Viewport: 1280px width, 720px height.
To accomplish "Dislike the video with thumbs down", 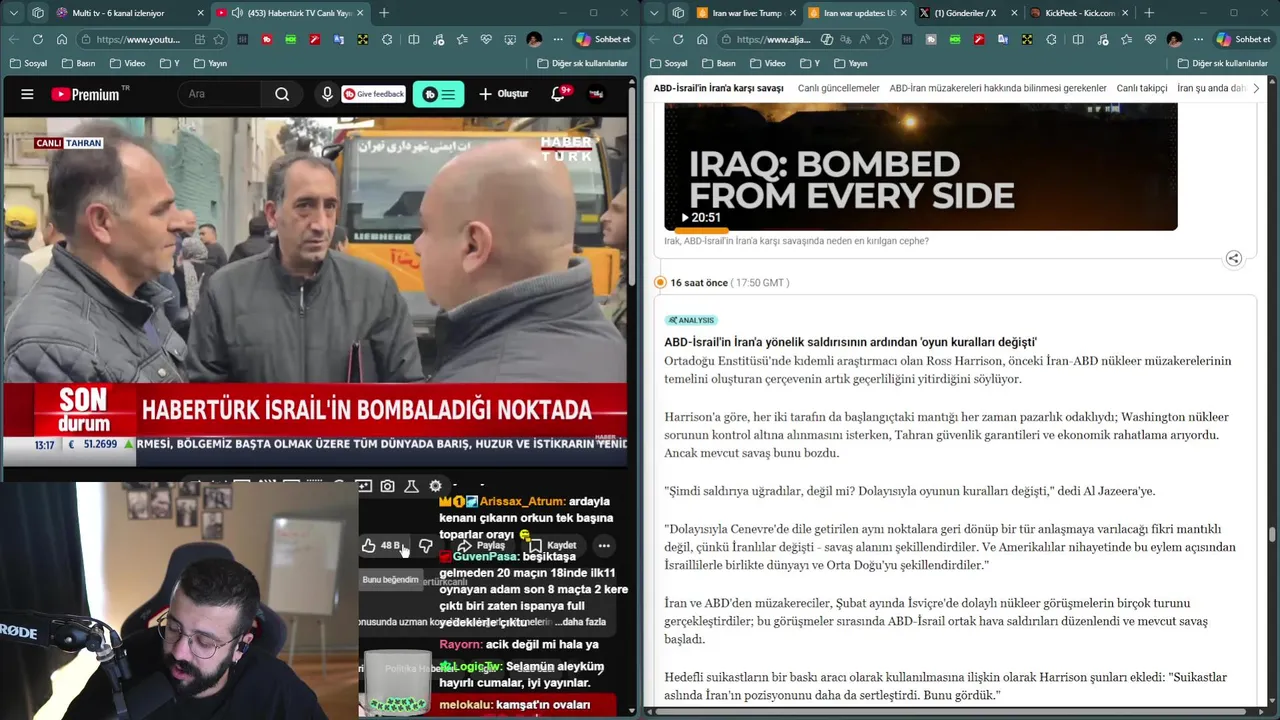I will [426, 545].
